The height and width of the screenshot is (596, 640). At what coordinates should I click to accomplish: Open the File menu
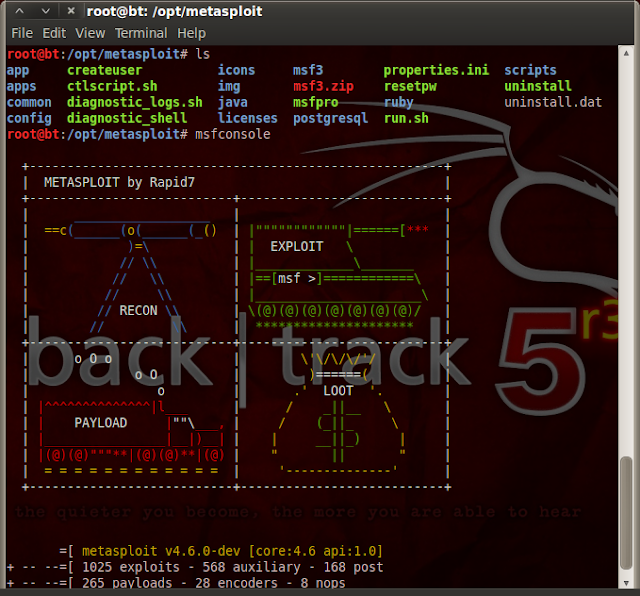pyautogui.click(x=22, y=33)
